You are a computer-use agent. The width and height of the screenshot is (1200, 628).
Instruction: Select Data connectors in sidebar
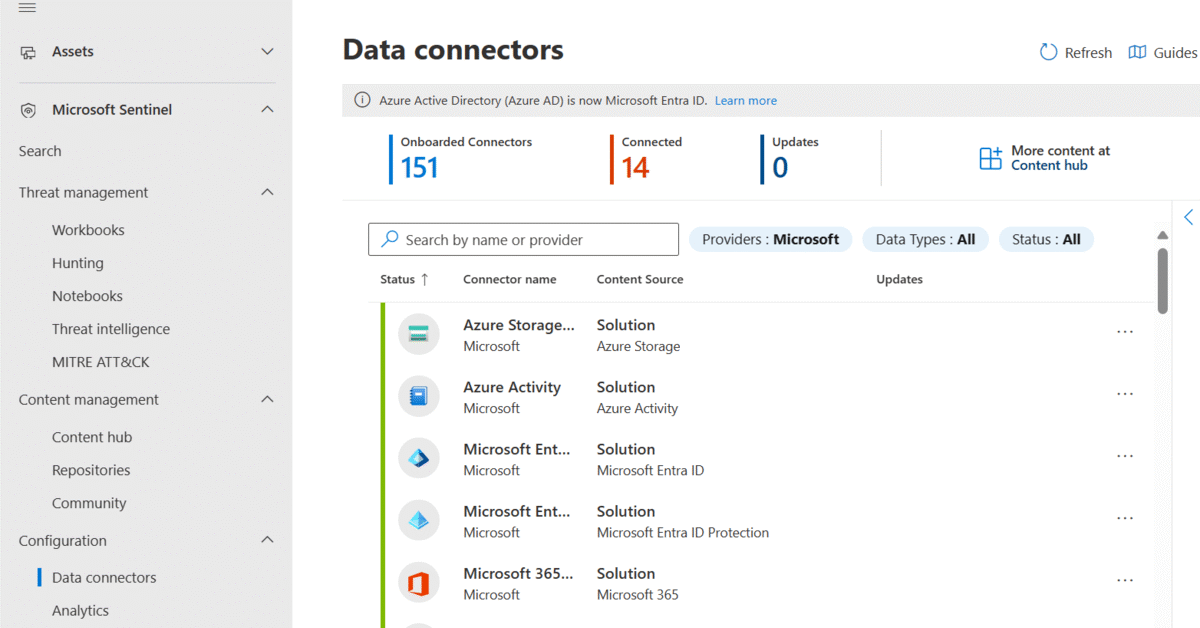pos(104,578)
